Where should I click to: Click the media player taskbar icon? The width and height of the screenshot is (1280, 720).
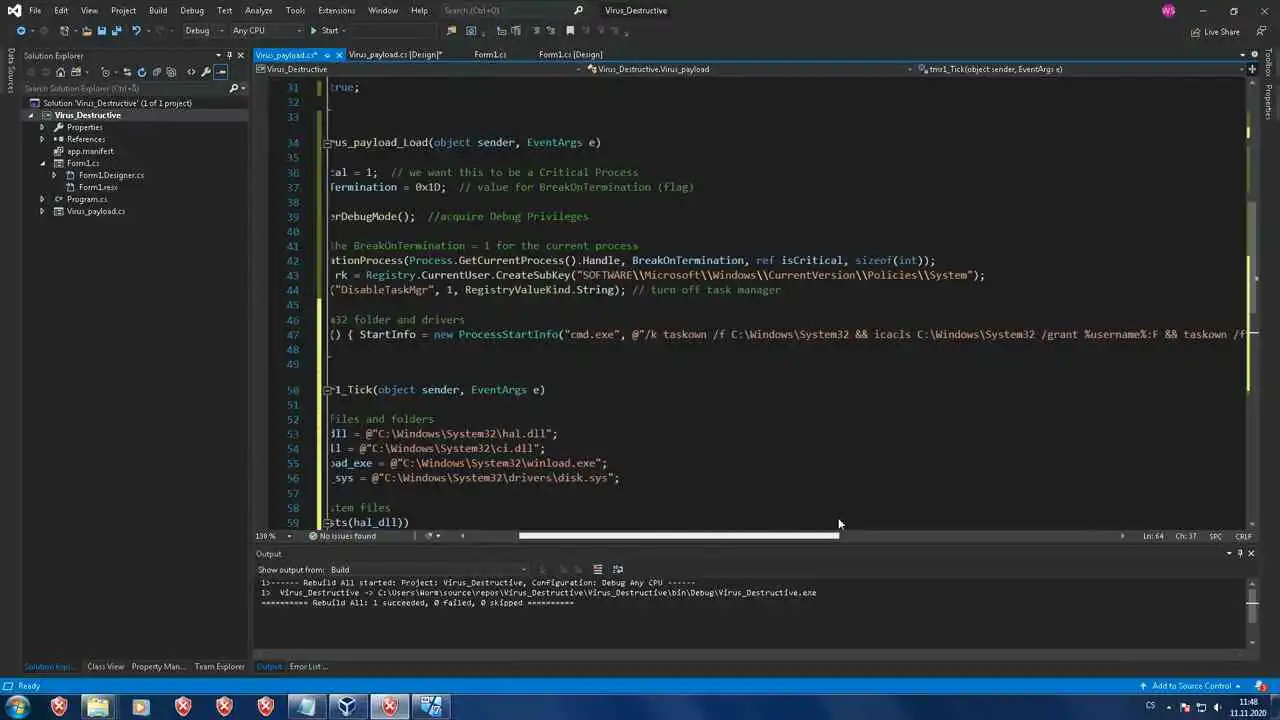click(x=140, y=707)
